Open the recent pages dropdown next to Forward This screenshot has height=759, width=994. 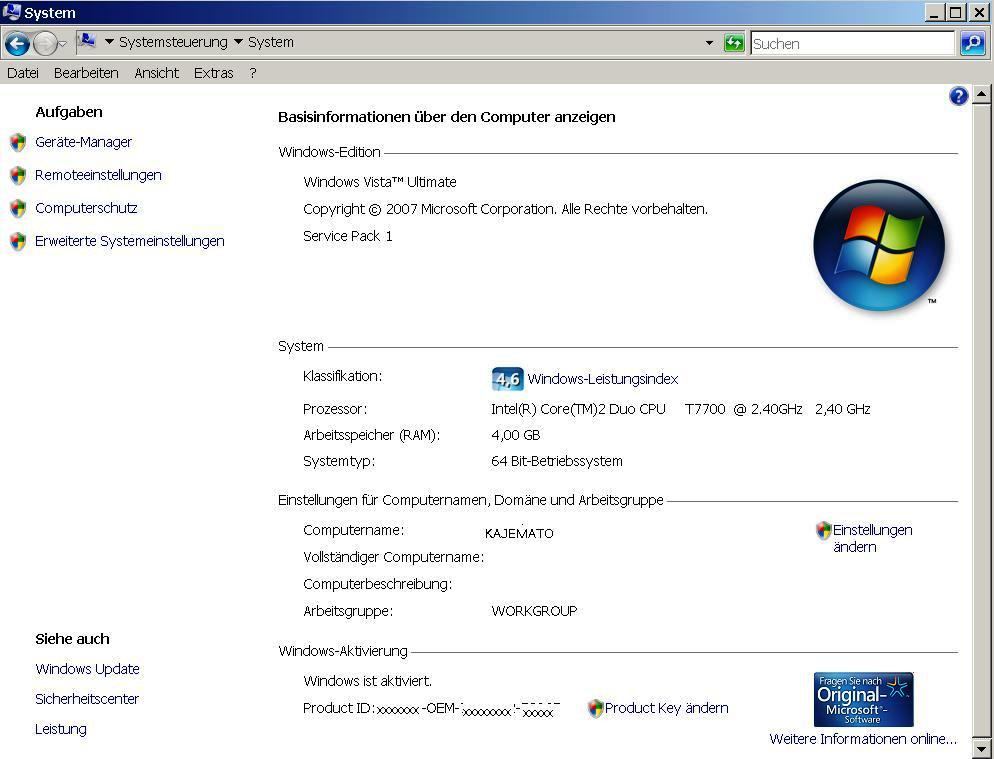62,44
